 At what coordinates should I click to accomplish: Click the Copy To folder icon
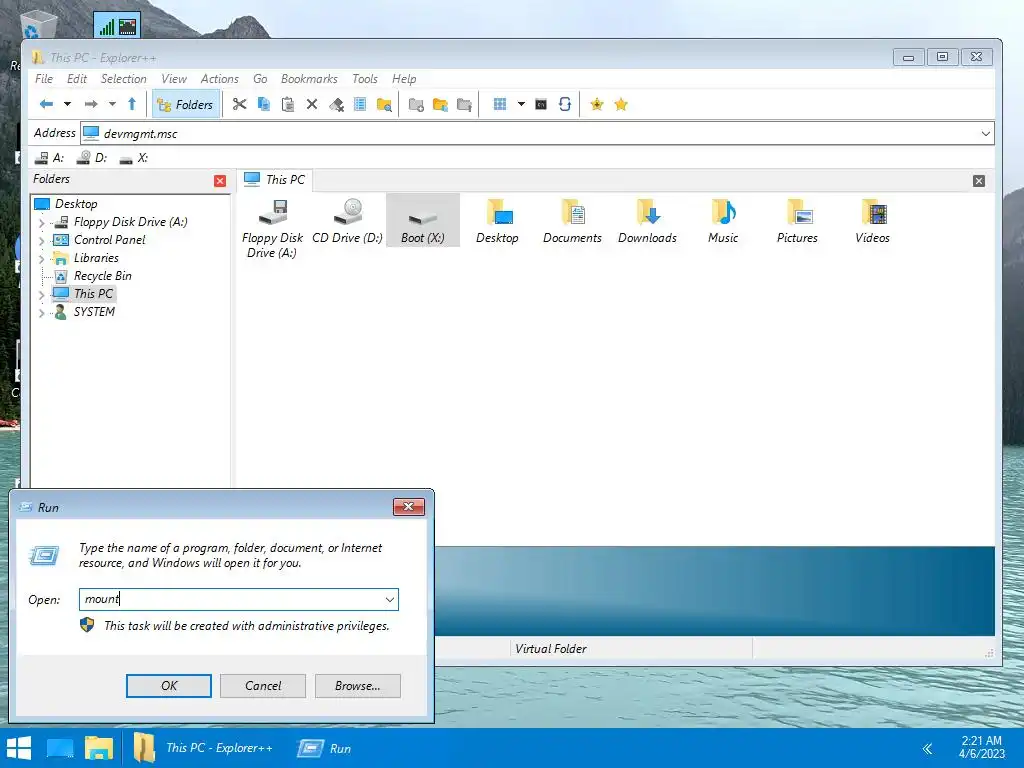tap(440, 104)
